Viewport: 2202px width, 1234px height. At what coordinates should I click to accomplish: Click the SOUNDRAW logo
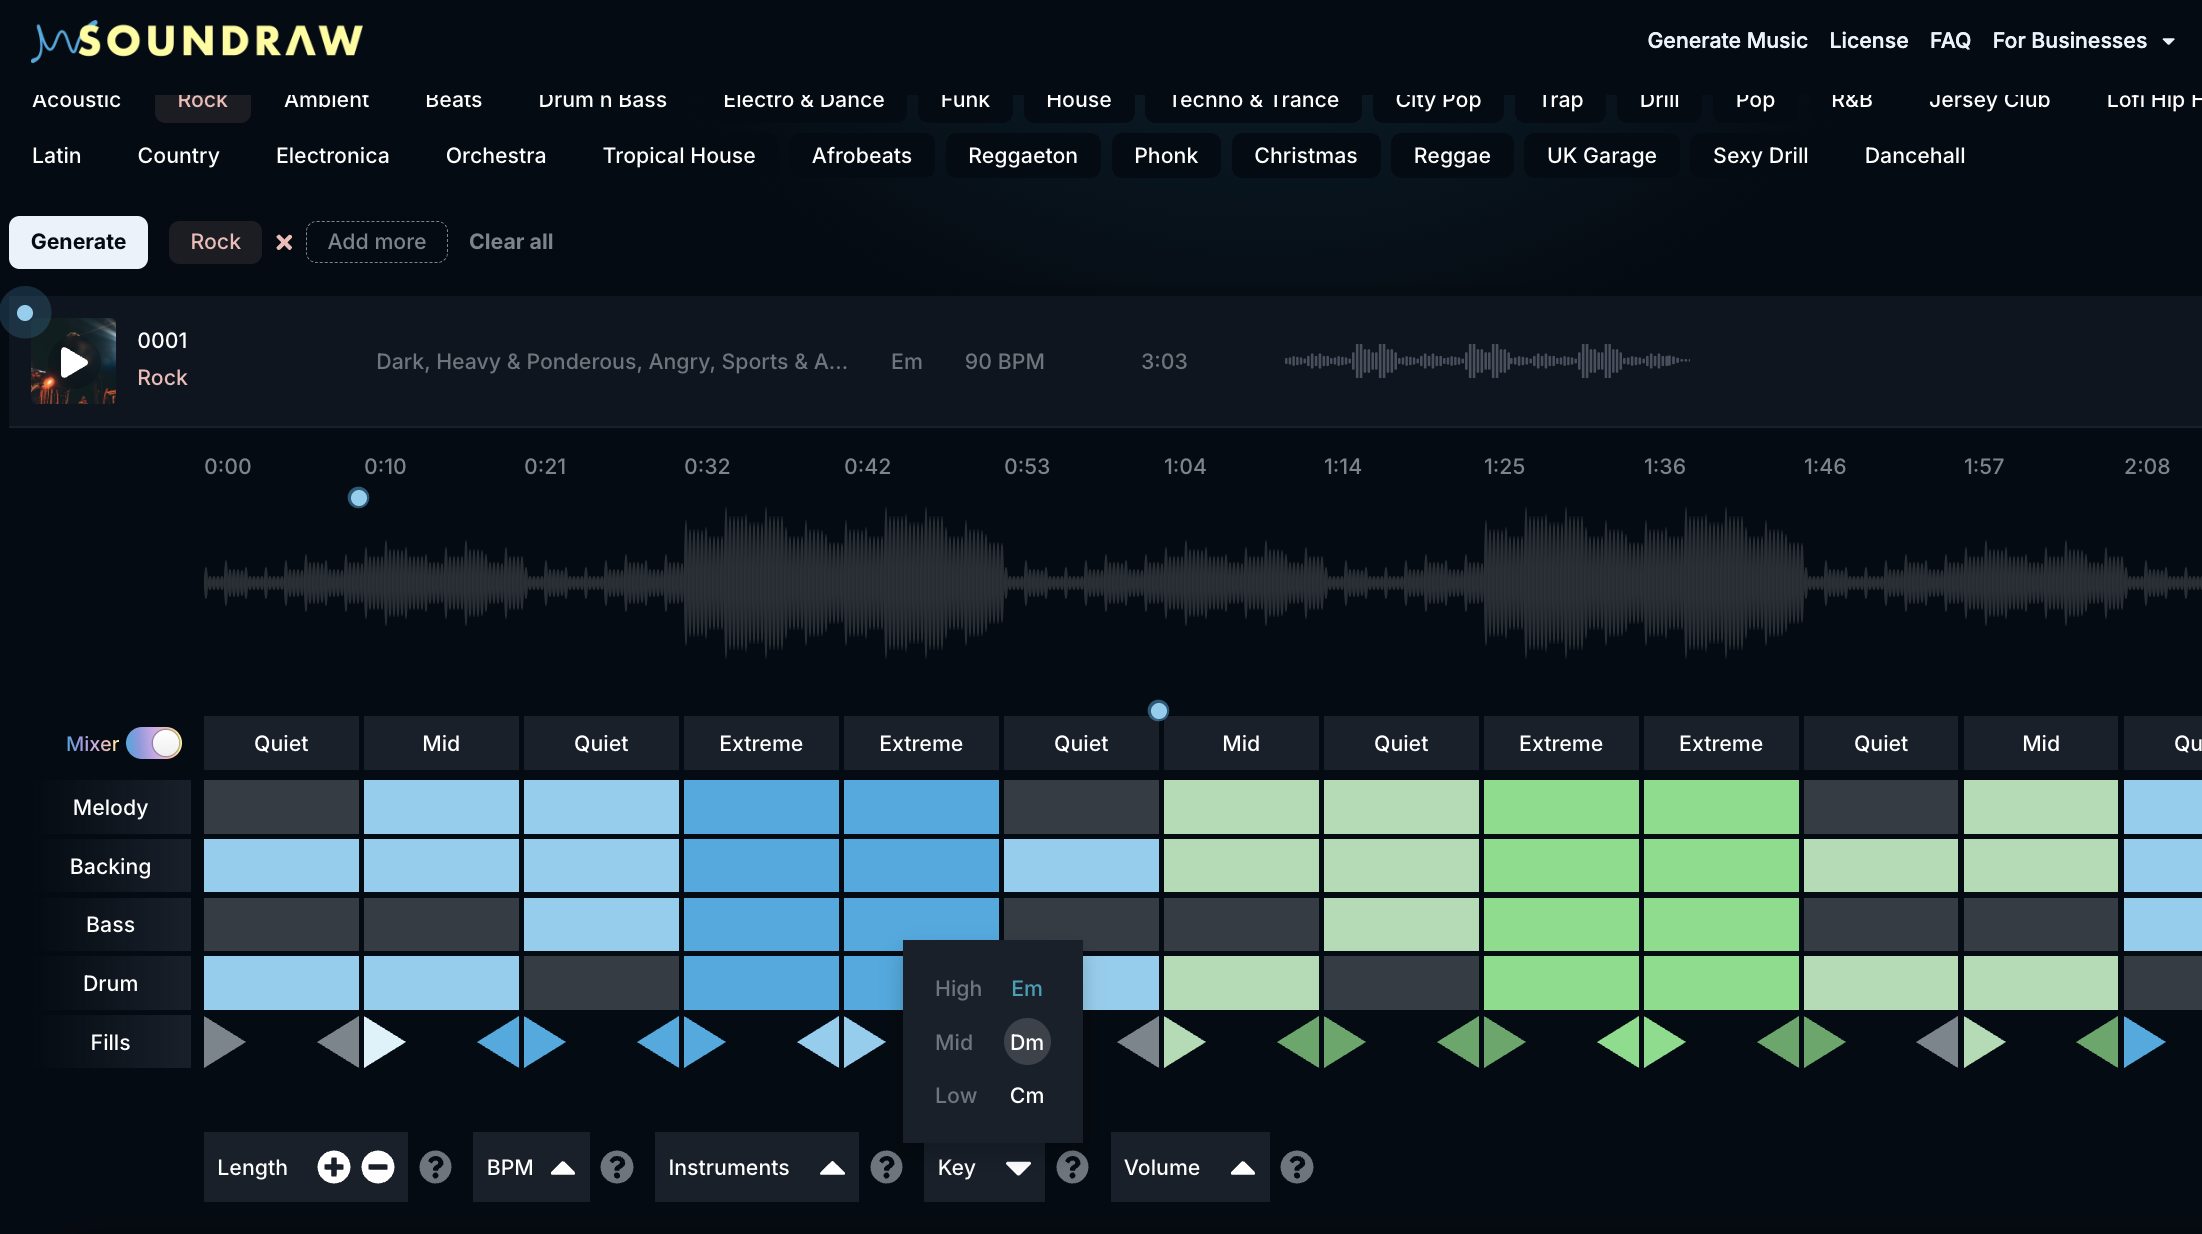point(198,40)
